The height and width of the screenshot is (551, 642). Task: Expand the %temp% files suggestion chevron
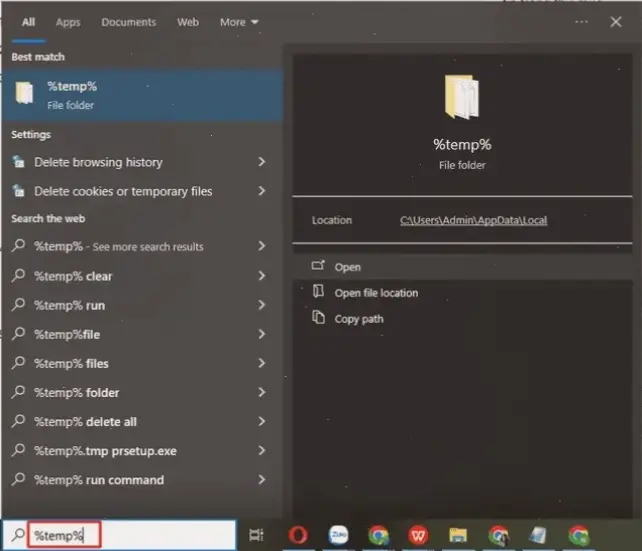point(262,364)
